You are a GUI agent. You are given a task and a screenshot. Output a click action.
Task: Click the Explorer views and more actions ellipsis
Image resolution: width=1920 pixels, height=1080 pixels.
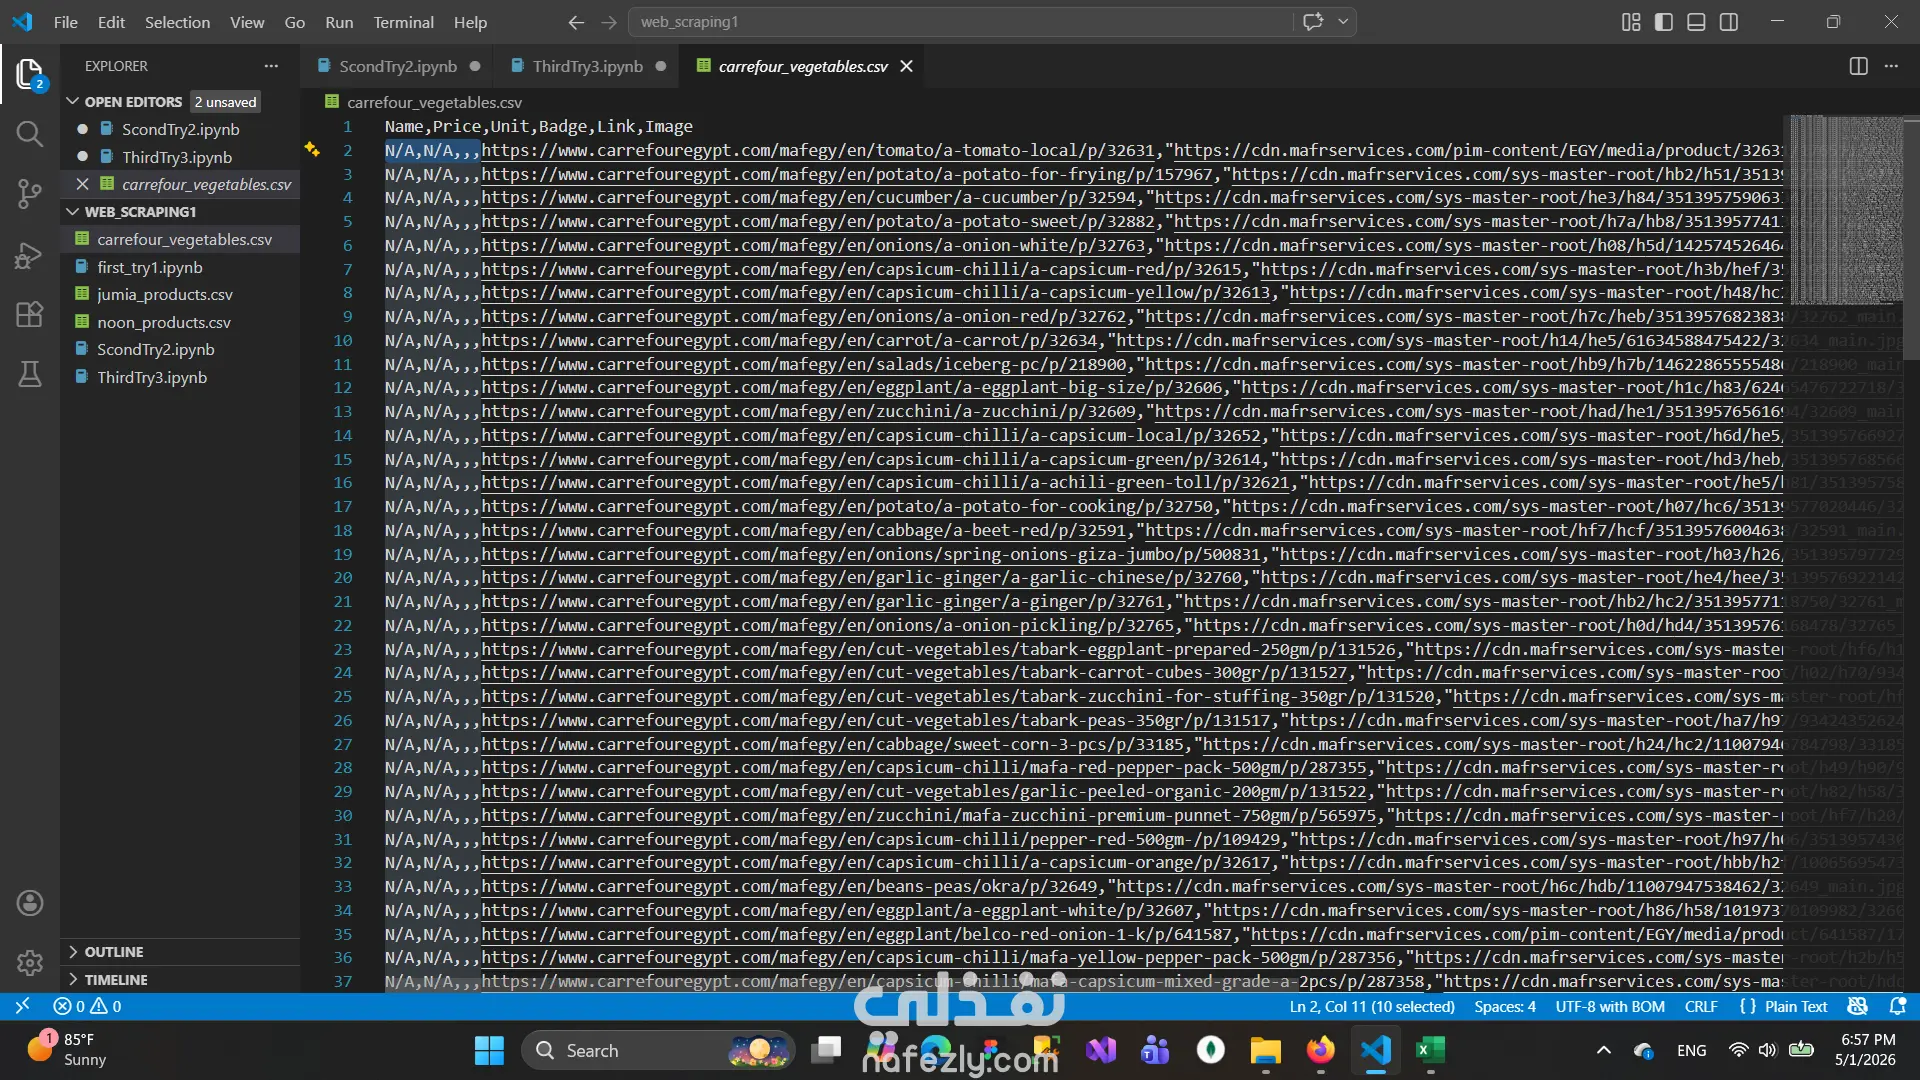[271, 66]
